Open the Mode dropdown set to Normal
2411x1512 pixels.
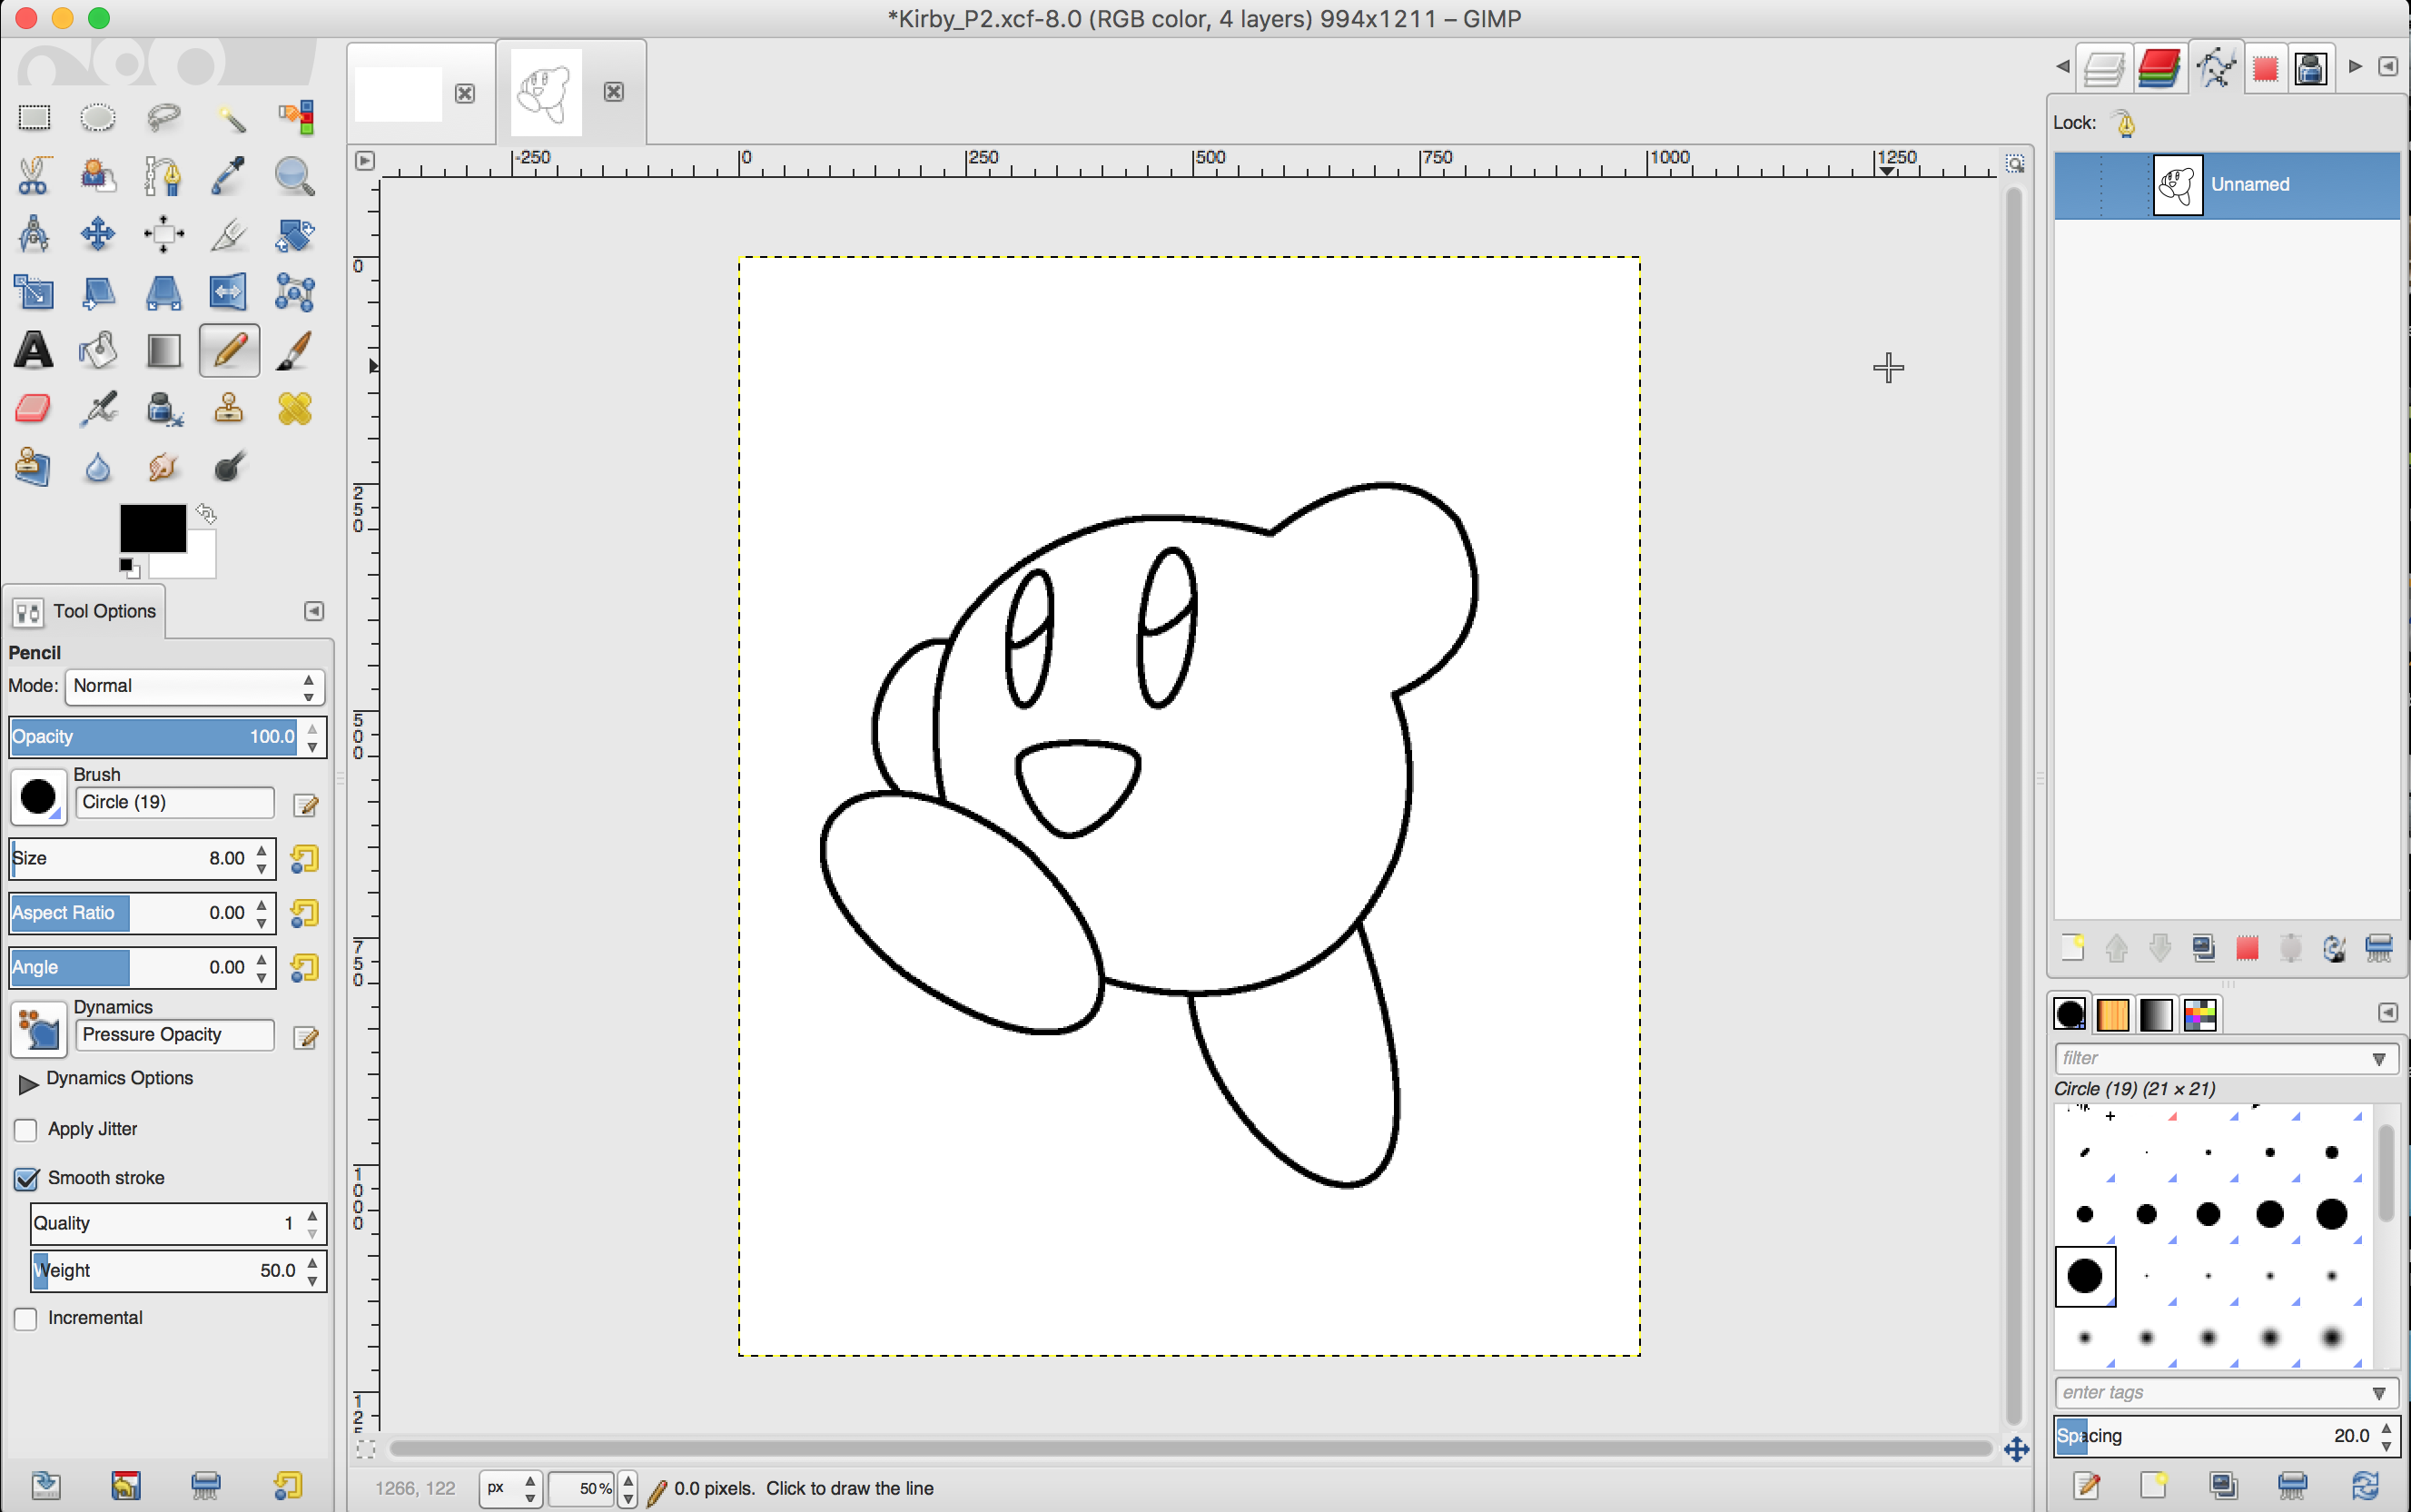[x=195, y=687]
